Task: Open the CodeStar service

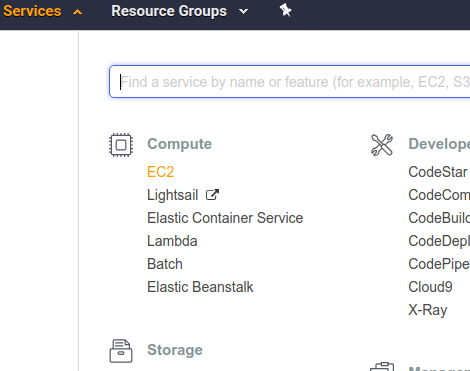Action: pyautogui.click(x=438, y=172)
